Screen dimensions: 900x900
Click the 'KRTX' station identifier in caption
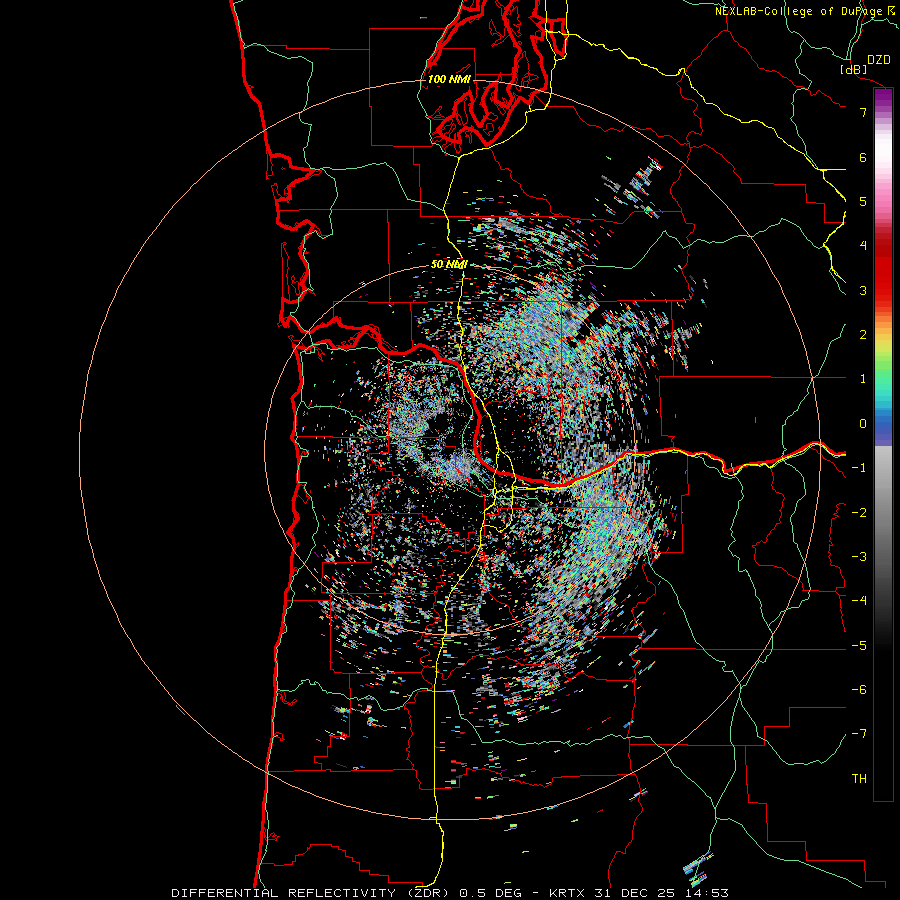(x=567, y=893)
